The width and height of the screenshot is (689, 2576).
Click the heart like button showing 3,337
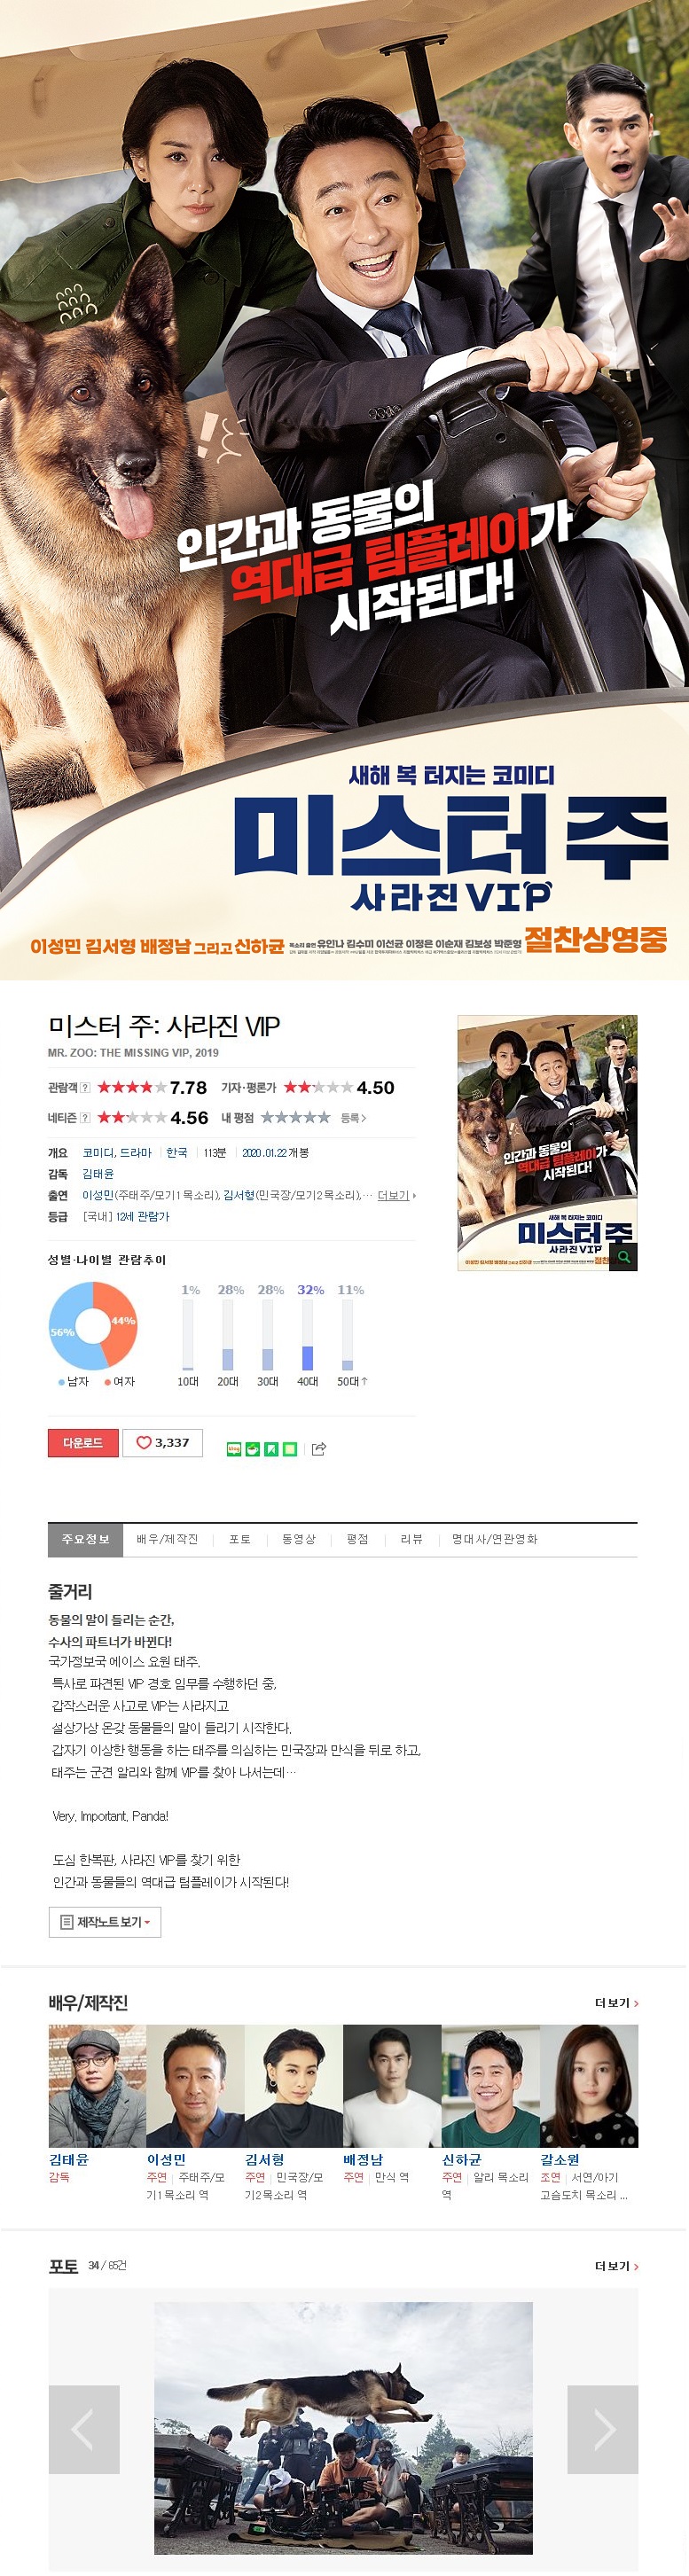point(162,1442)
